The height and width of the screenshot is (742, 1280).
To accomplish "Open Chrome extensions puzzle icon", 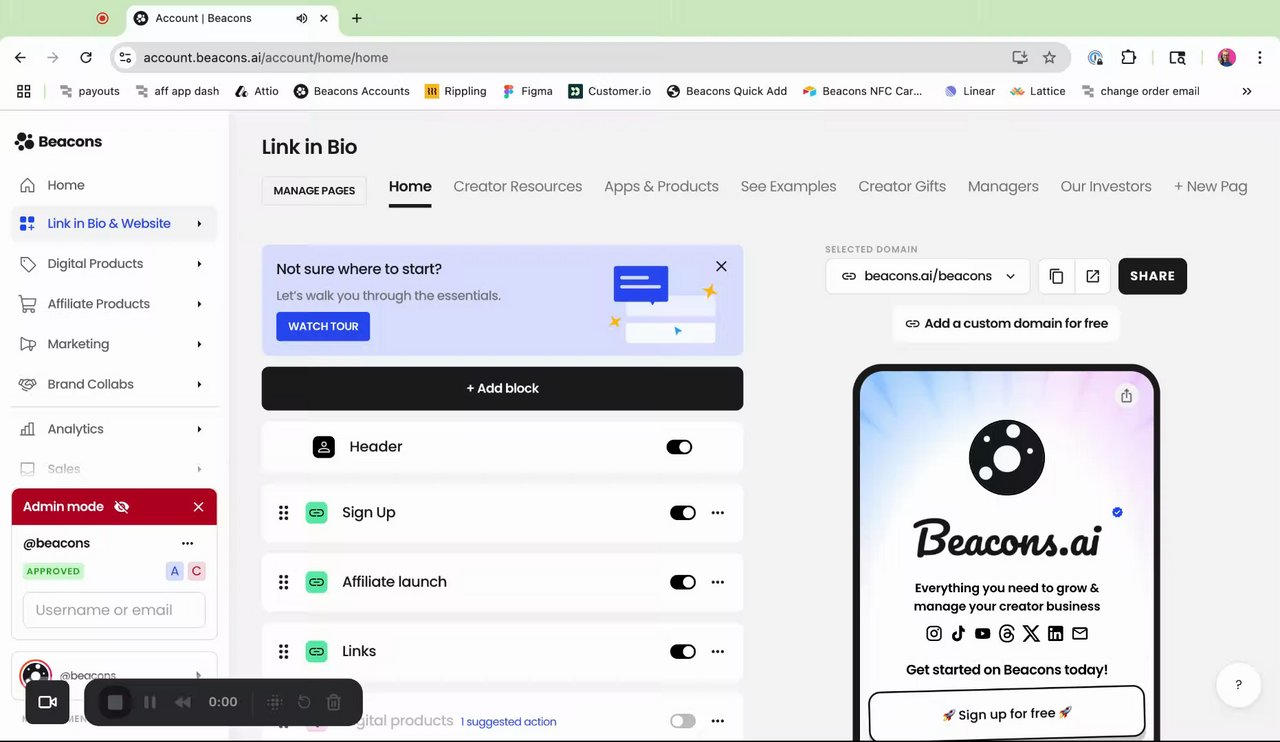I will pyautogui.click(x=1128, y=58).
